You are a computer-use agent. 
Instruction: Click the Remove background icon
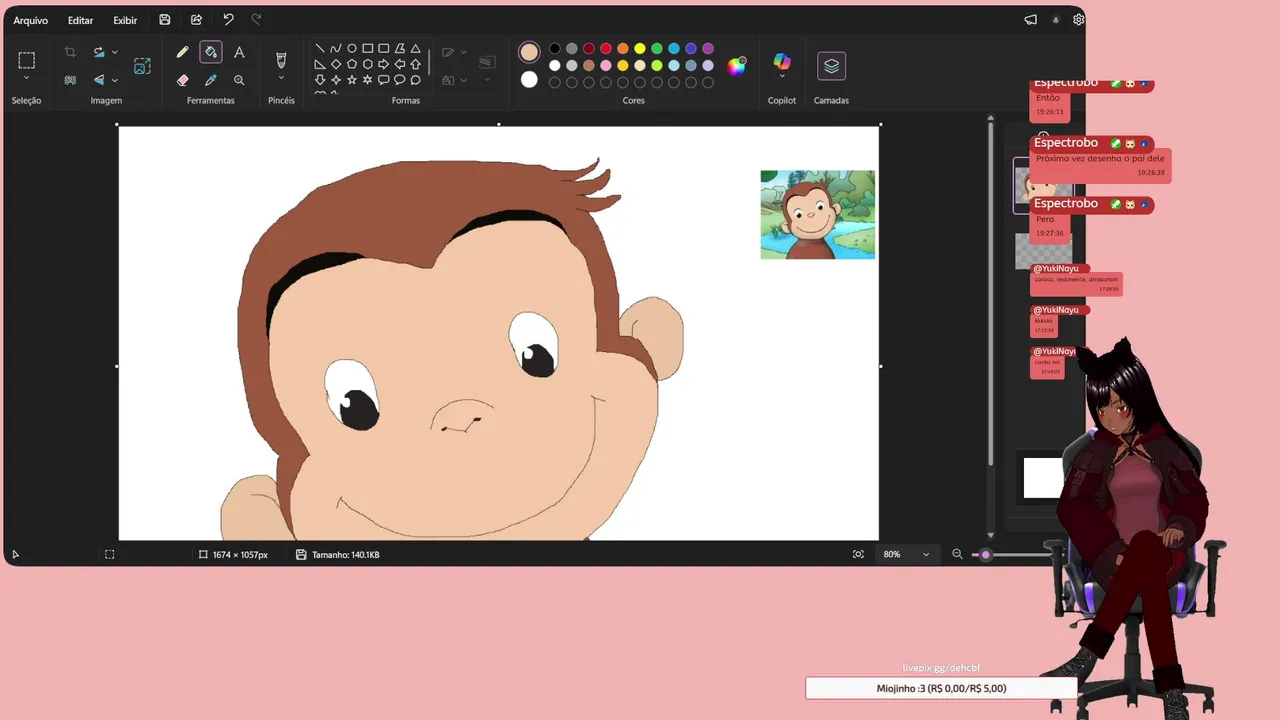[70, 80]
